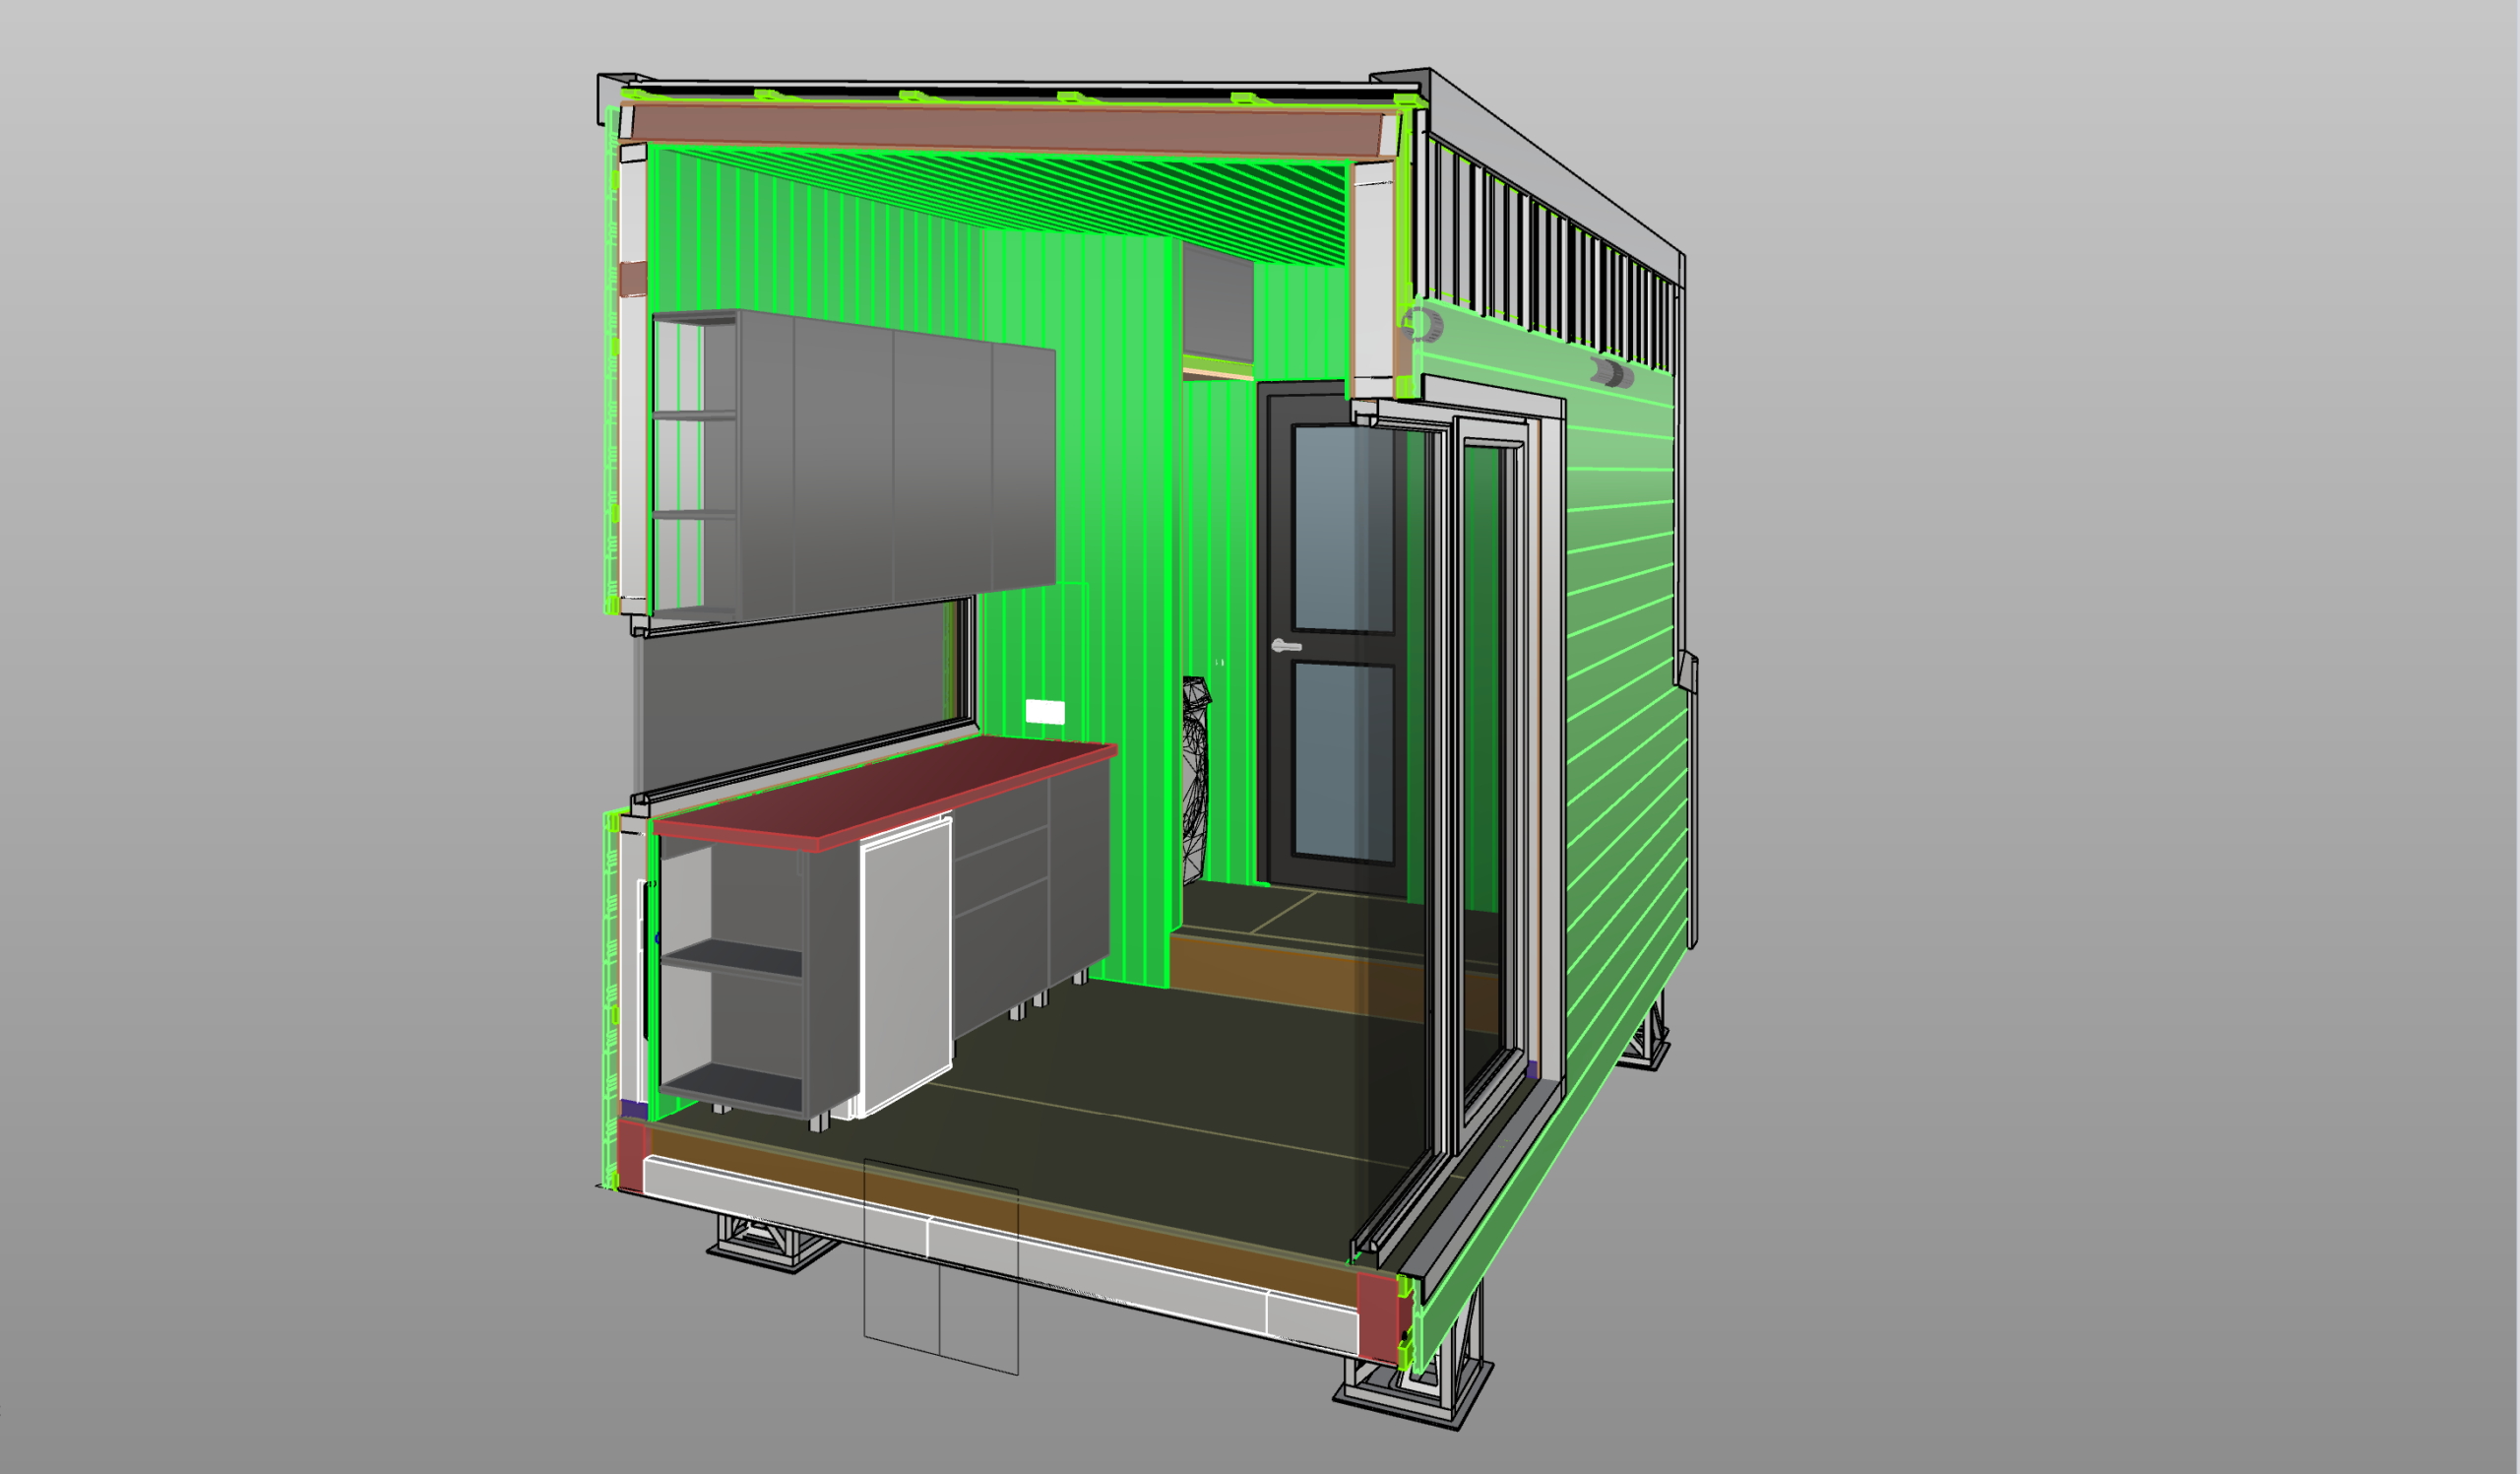Click the upper glass panel of door
2520x1474 pixels.
click(1343, 529)
